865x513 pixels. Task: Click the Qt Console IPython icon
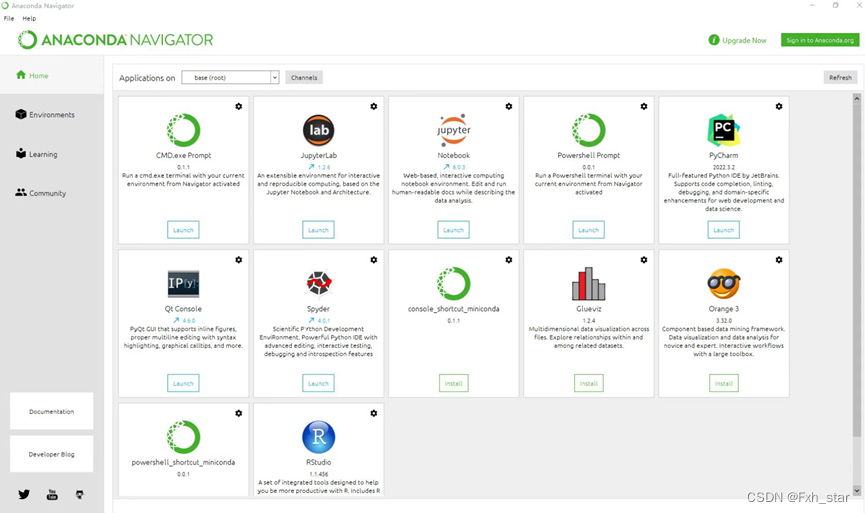coord(183,284)
